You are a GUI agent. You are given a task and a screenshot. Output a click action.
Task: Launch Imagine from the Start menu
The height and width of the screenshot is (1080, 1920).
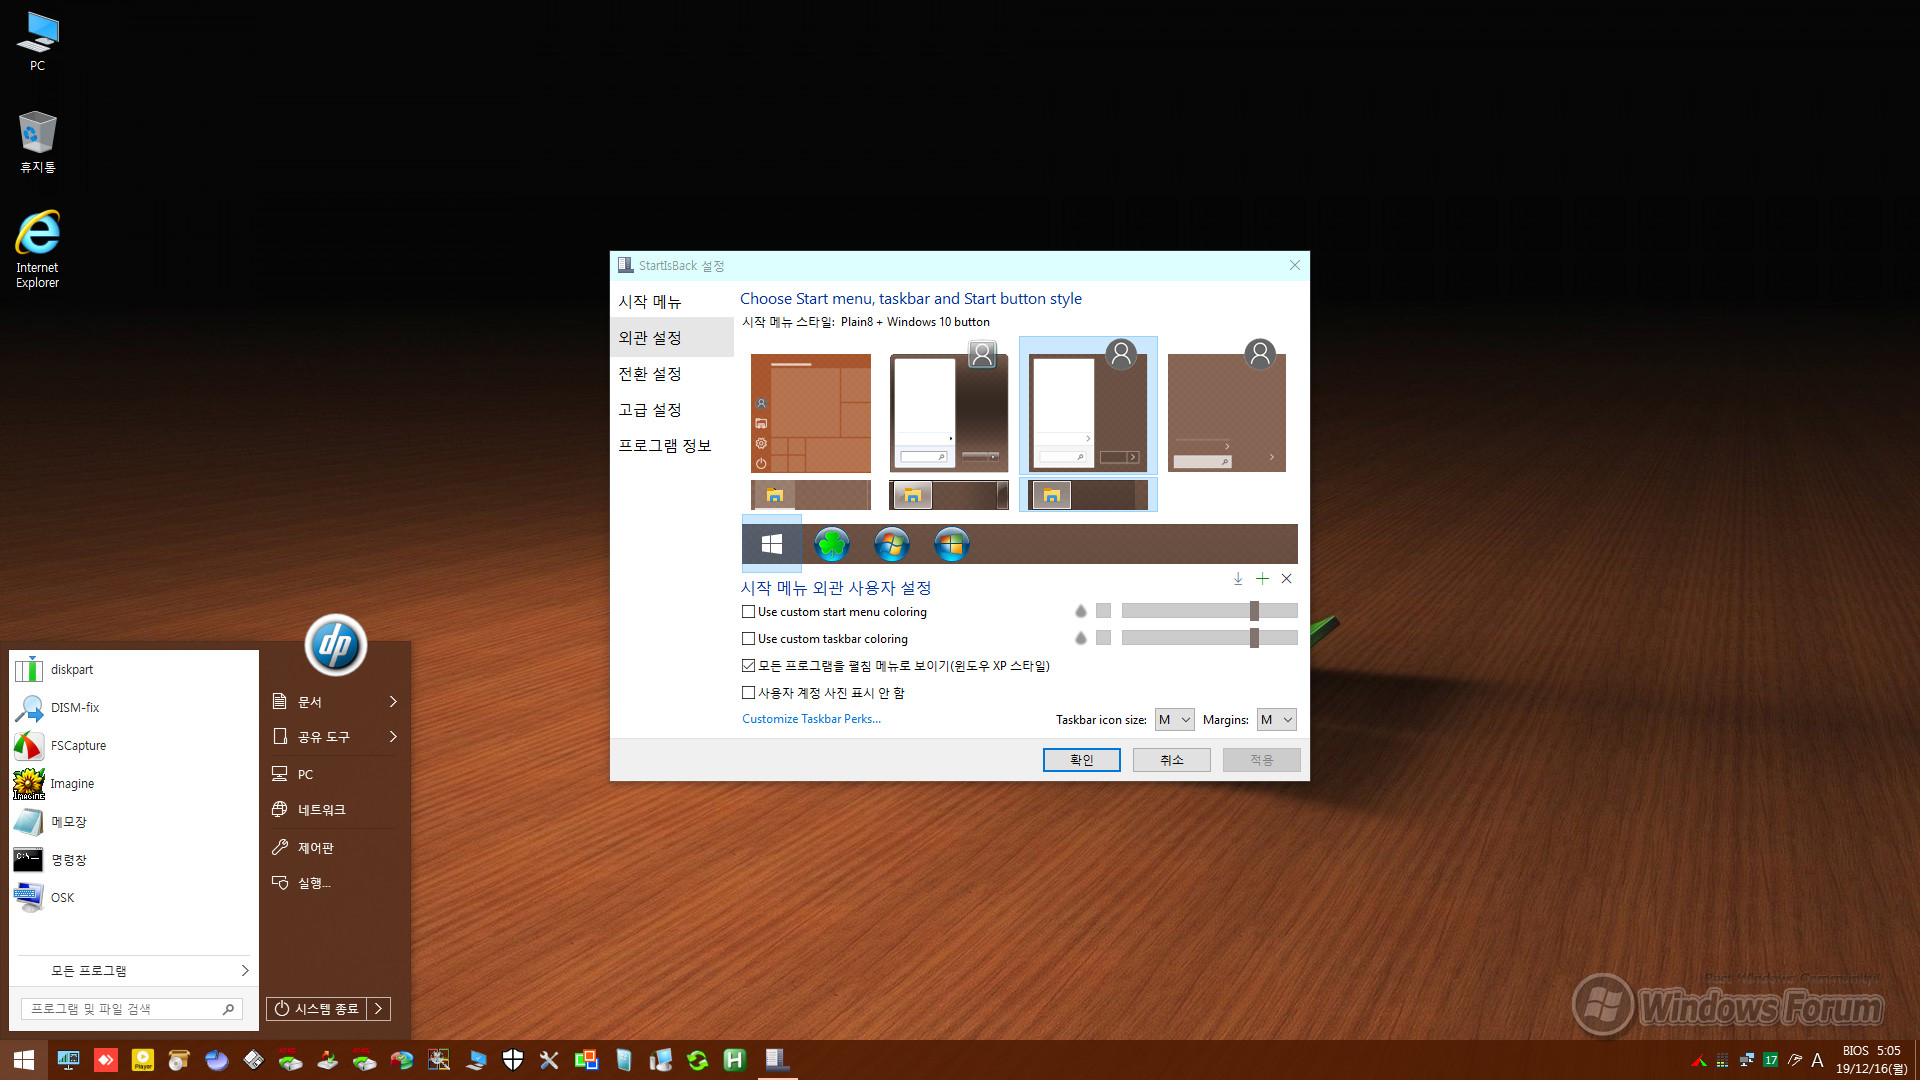pos(134,784)
